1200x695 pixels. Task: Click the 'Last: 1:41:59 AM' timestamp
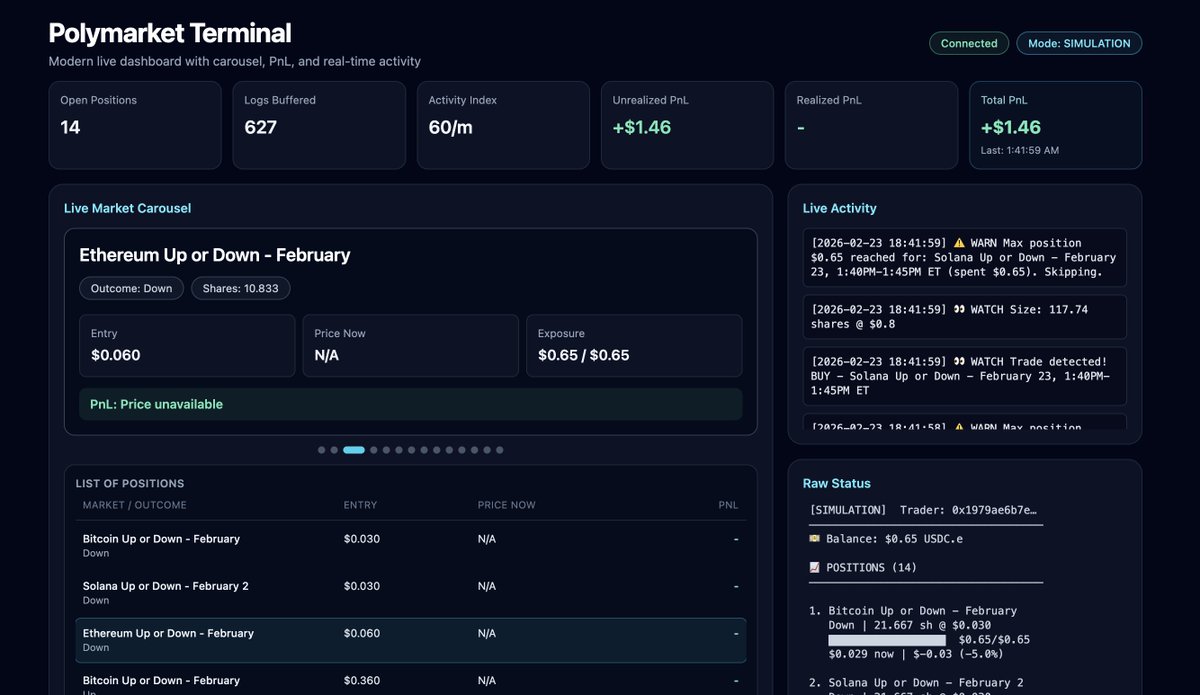1020,150
